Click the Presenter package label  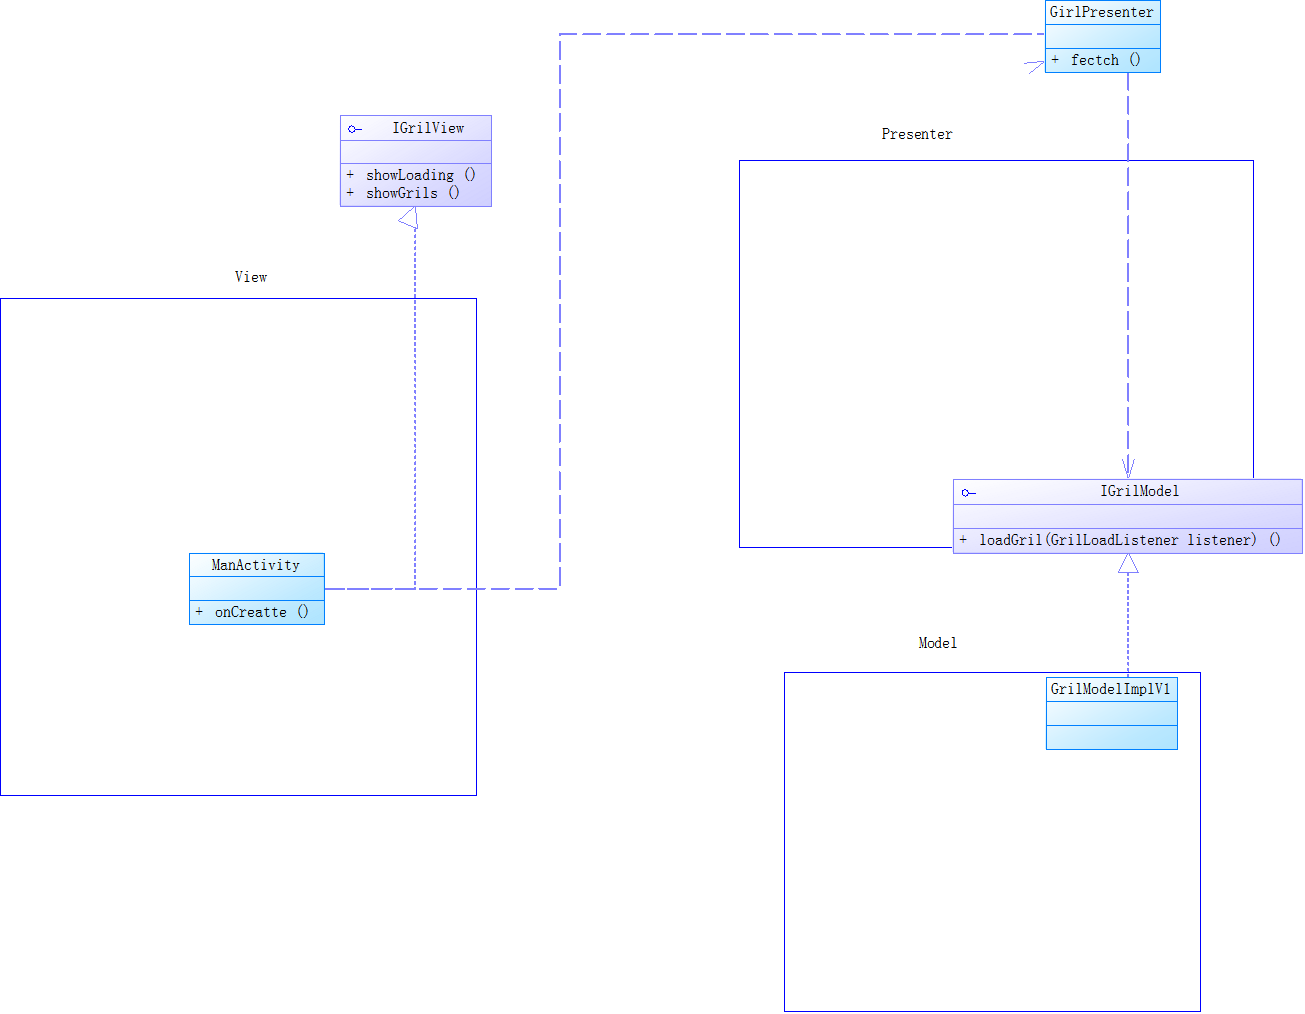point(917,134)
